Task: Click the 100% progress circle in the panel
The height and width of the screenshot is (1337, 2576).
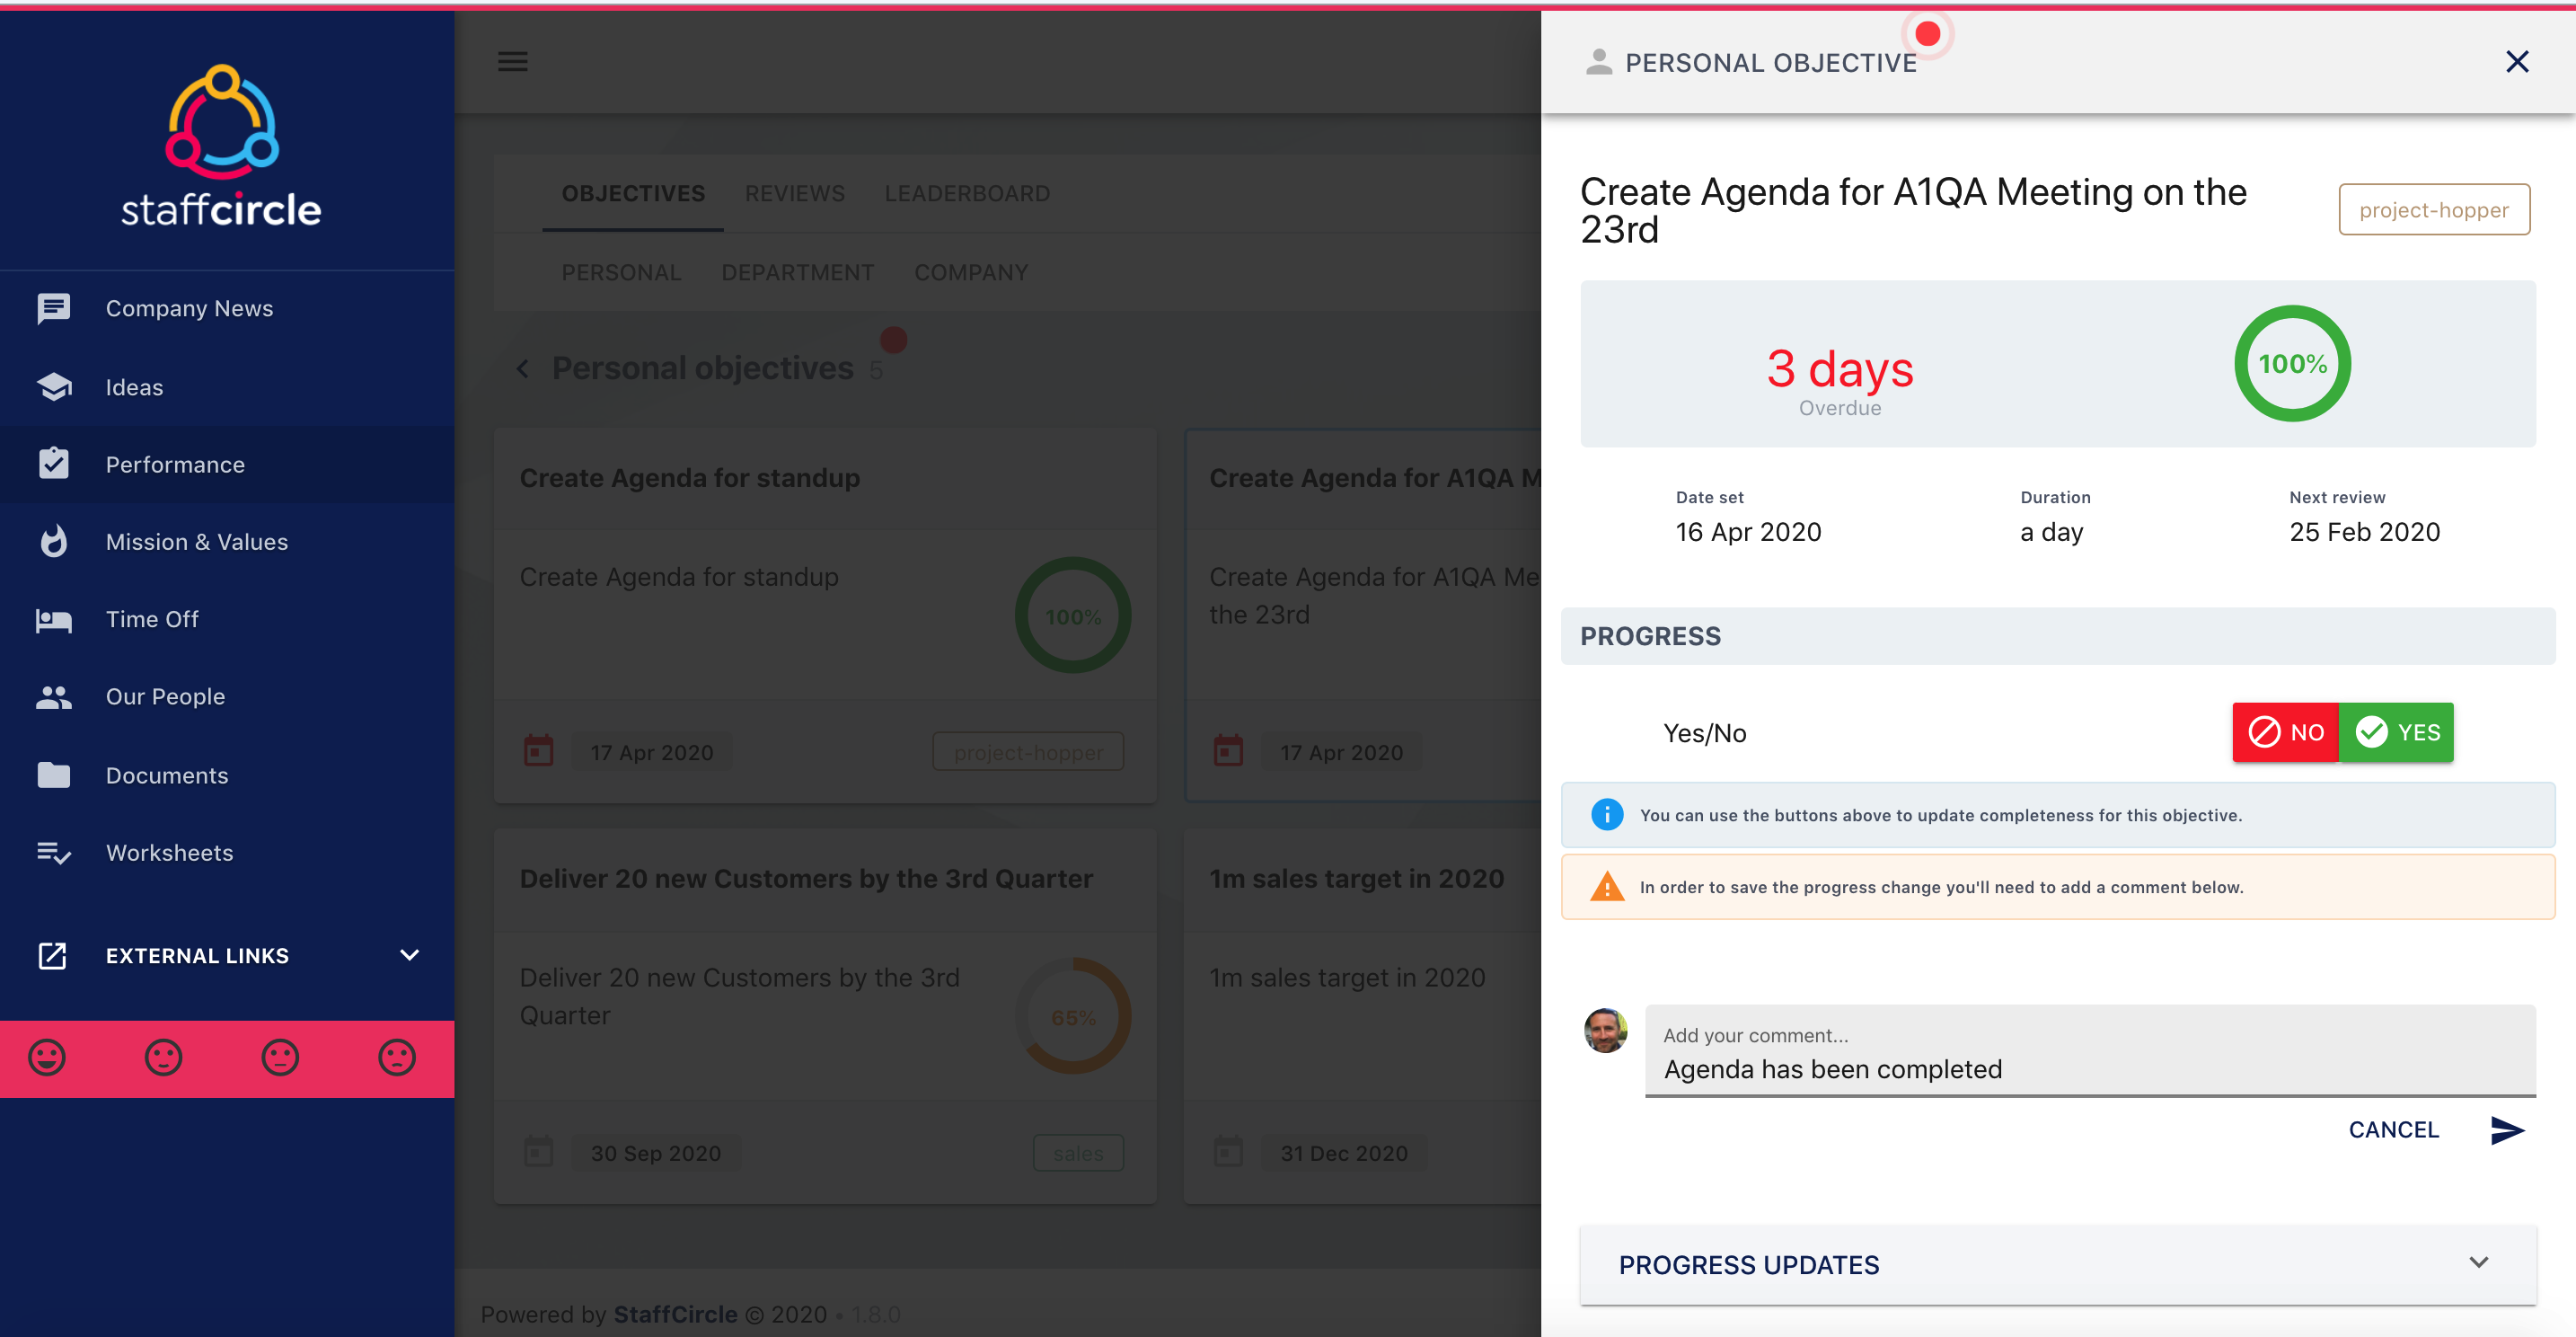Action: coord(2292,364)
